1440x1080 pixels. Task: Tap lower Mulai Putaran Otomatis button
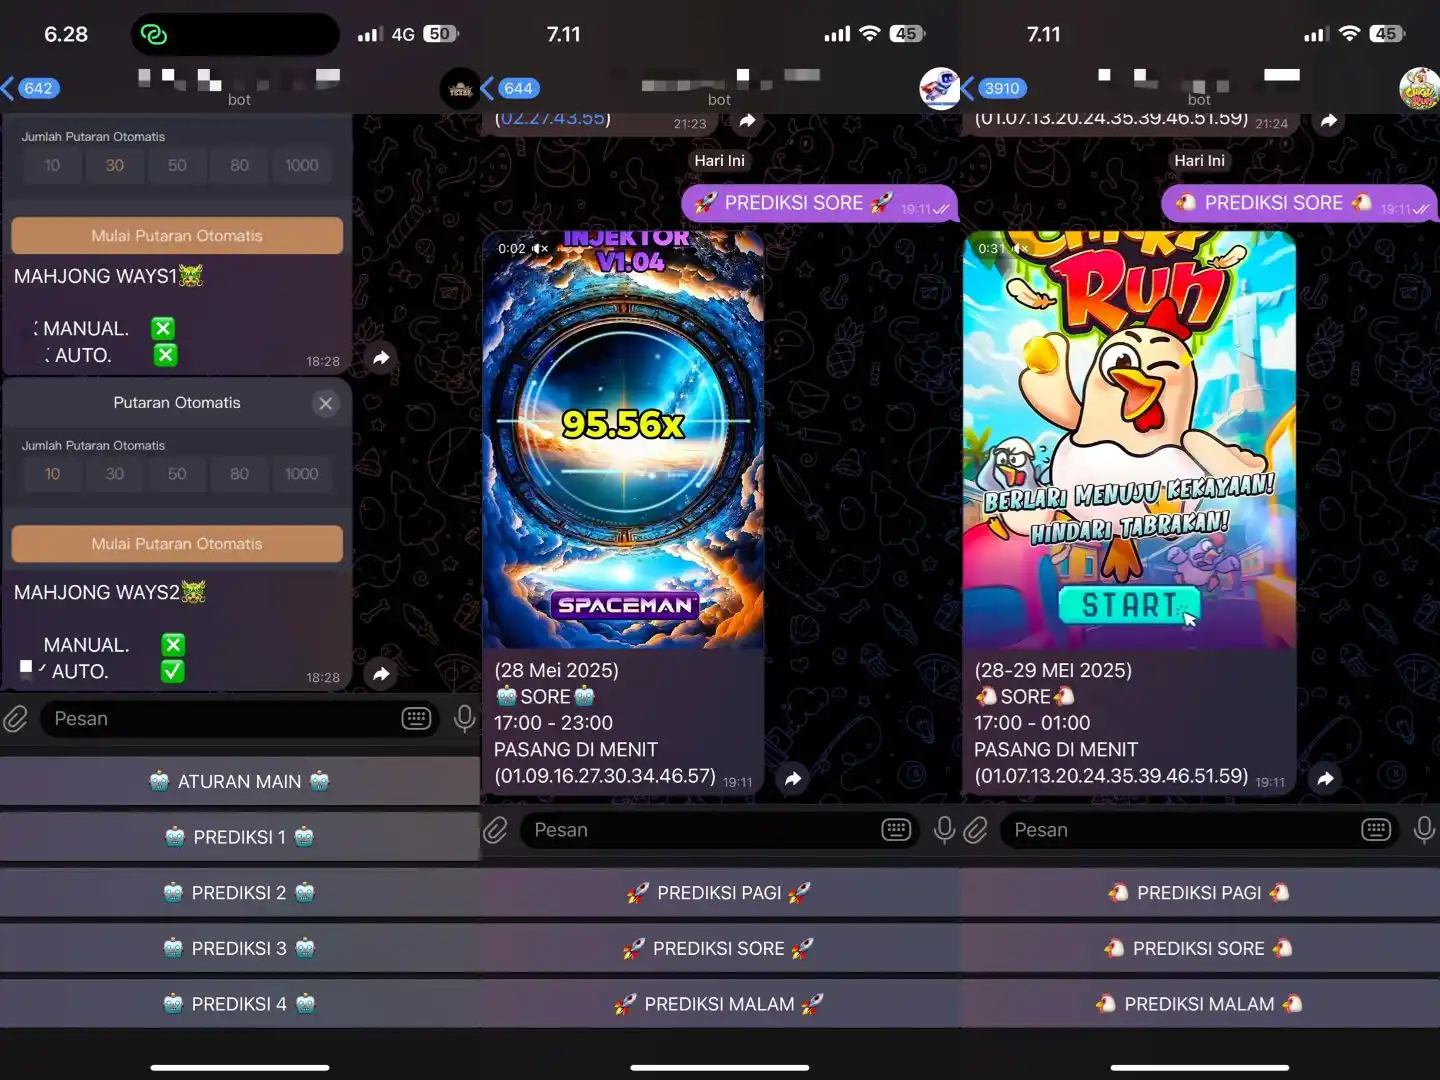pos(177,544)
